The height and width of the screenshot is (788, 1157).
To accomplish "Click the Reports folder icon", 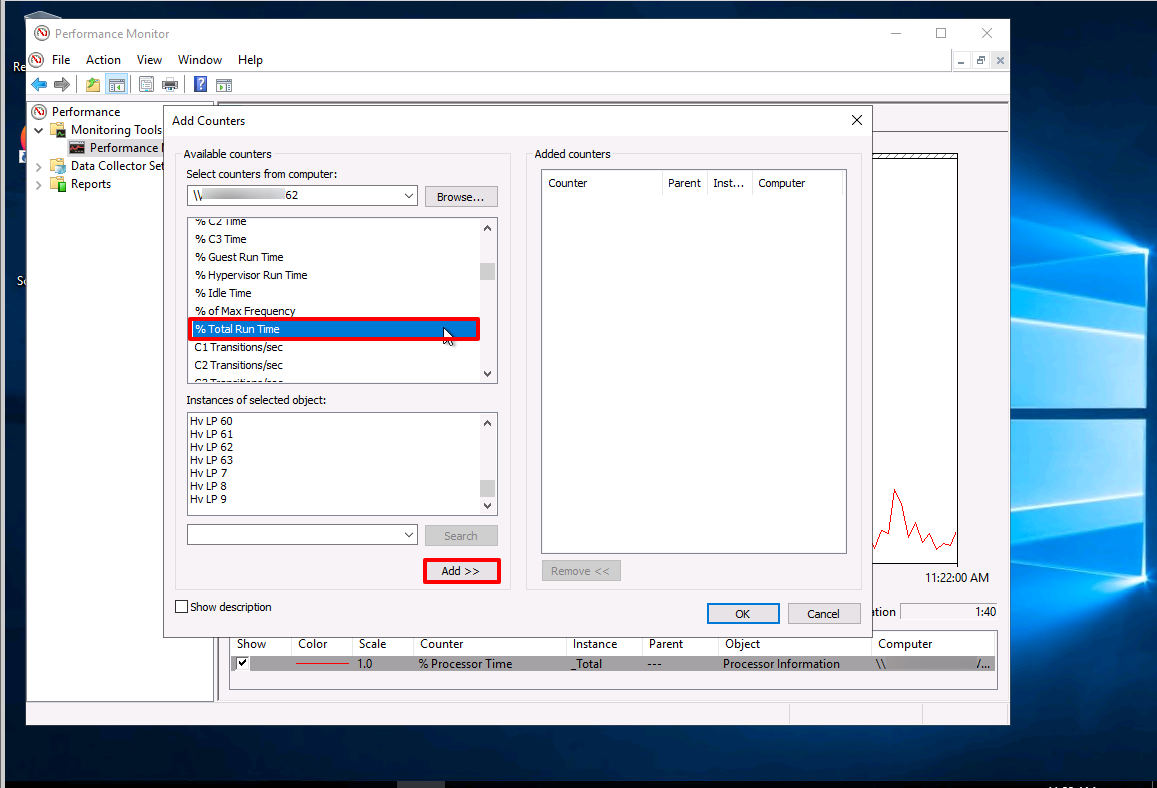I will [58, 184].
